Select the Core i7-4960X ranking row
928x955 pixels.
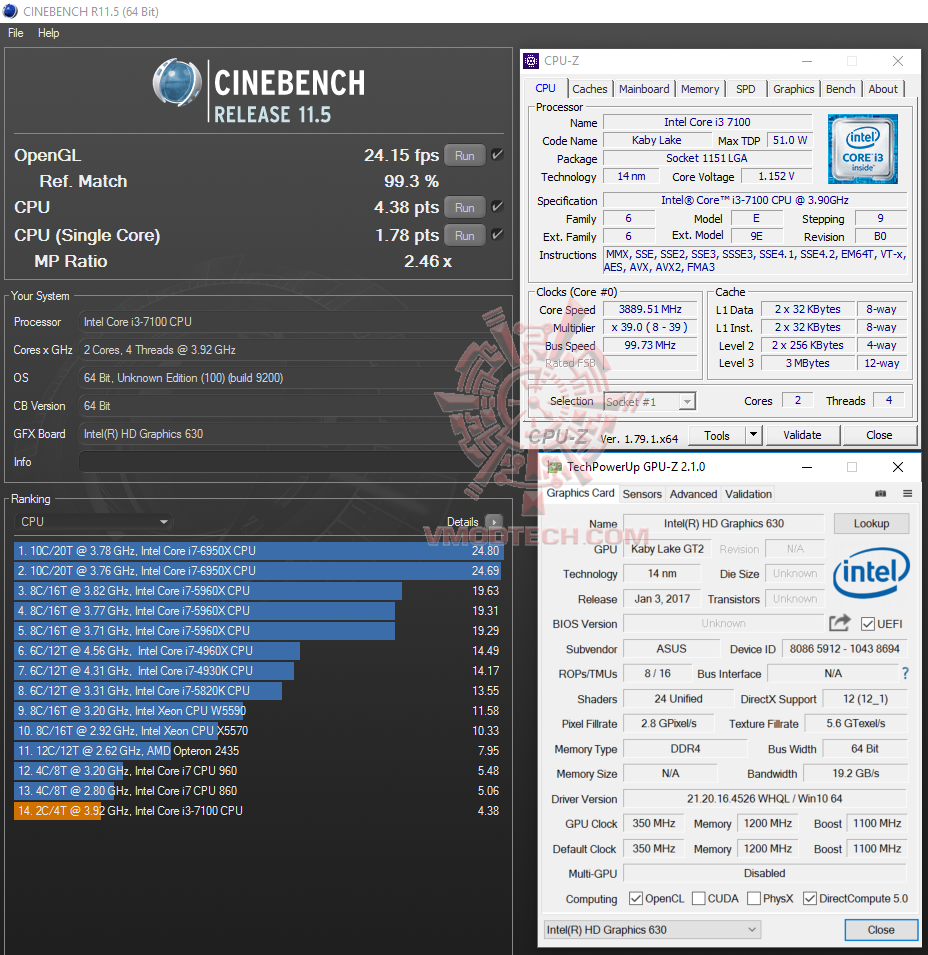point(259,650)
